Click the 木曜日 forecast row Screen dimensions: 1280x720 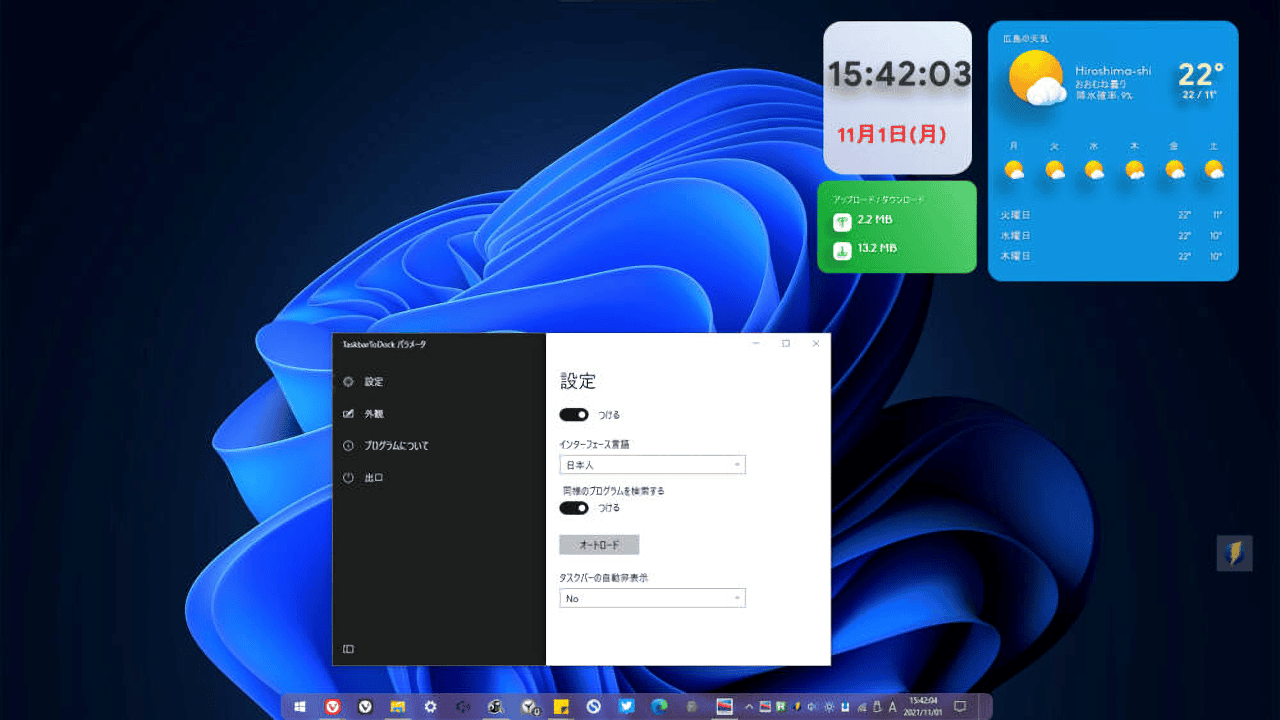pyautogui.click(x=1113, y=256)
